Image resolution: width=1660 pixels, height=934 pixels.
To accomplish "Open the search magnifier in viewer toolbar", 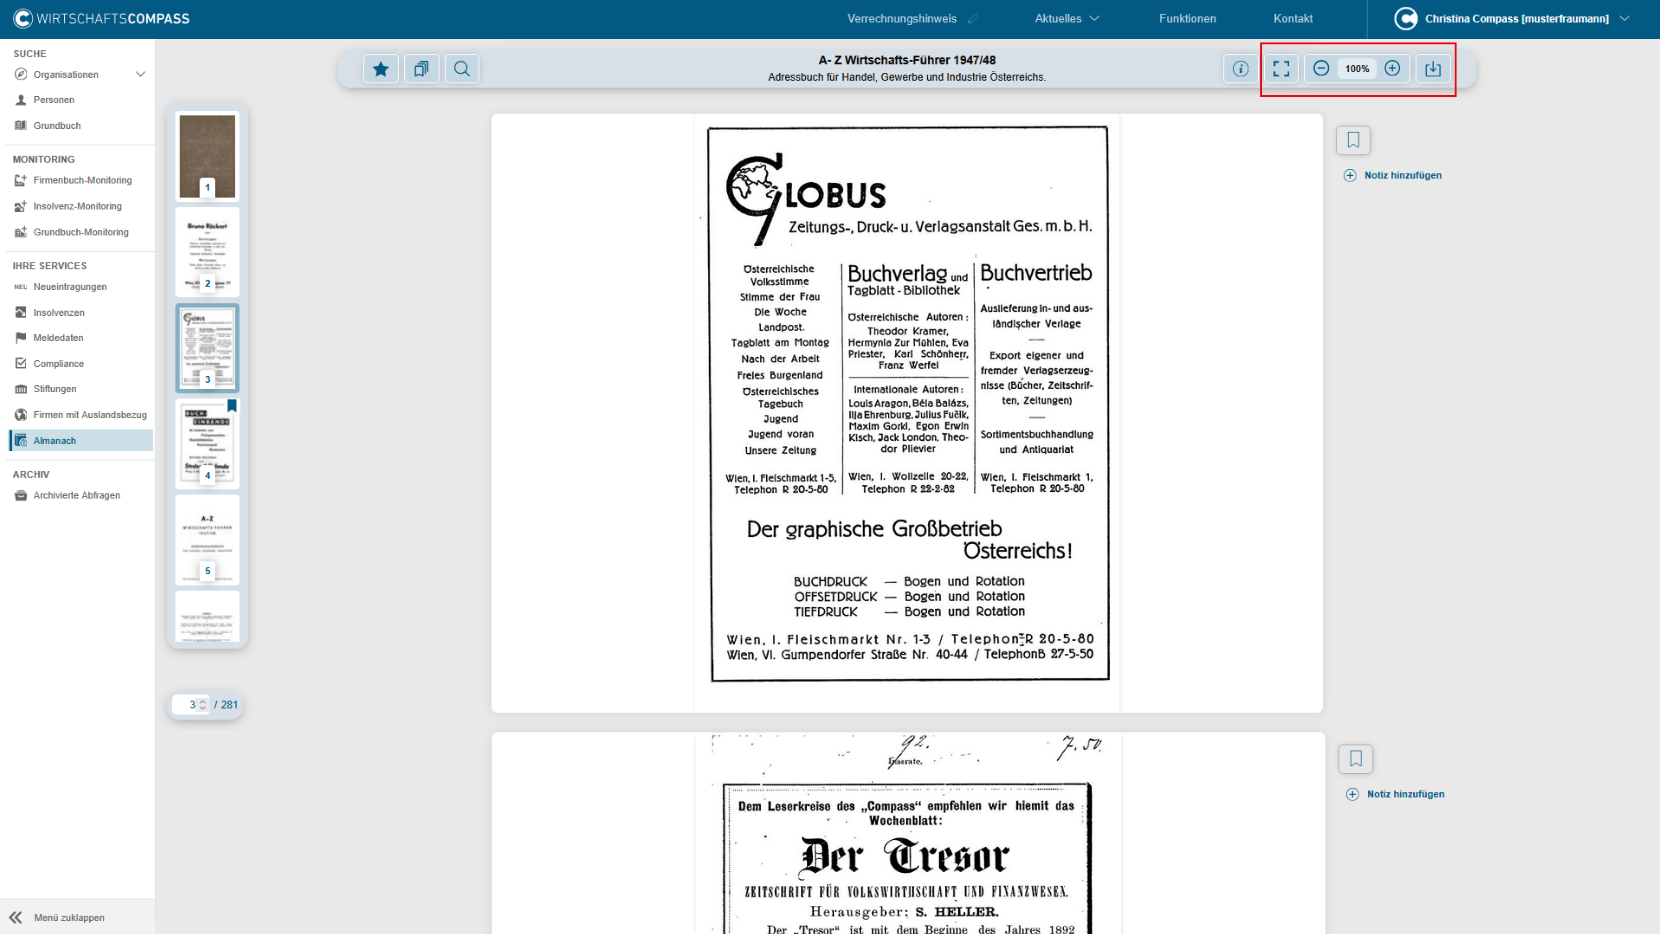I will [462, 69].
